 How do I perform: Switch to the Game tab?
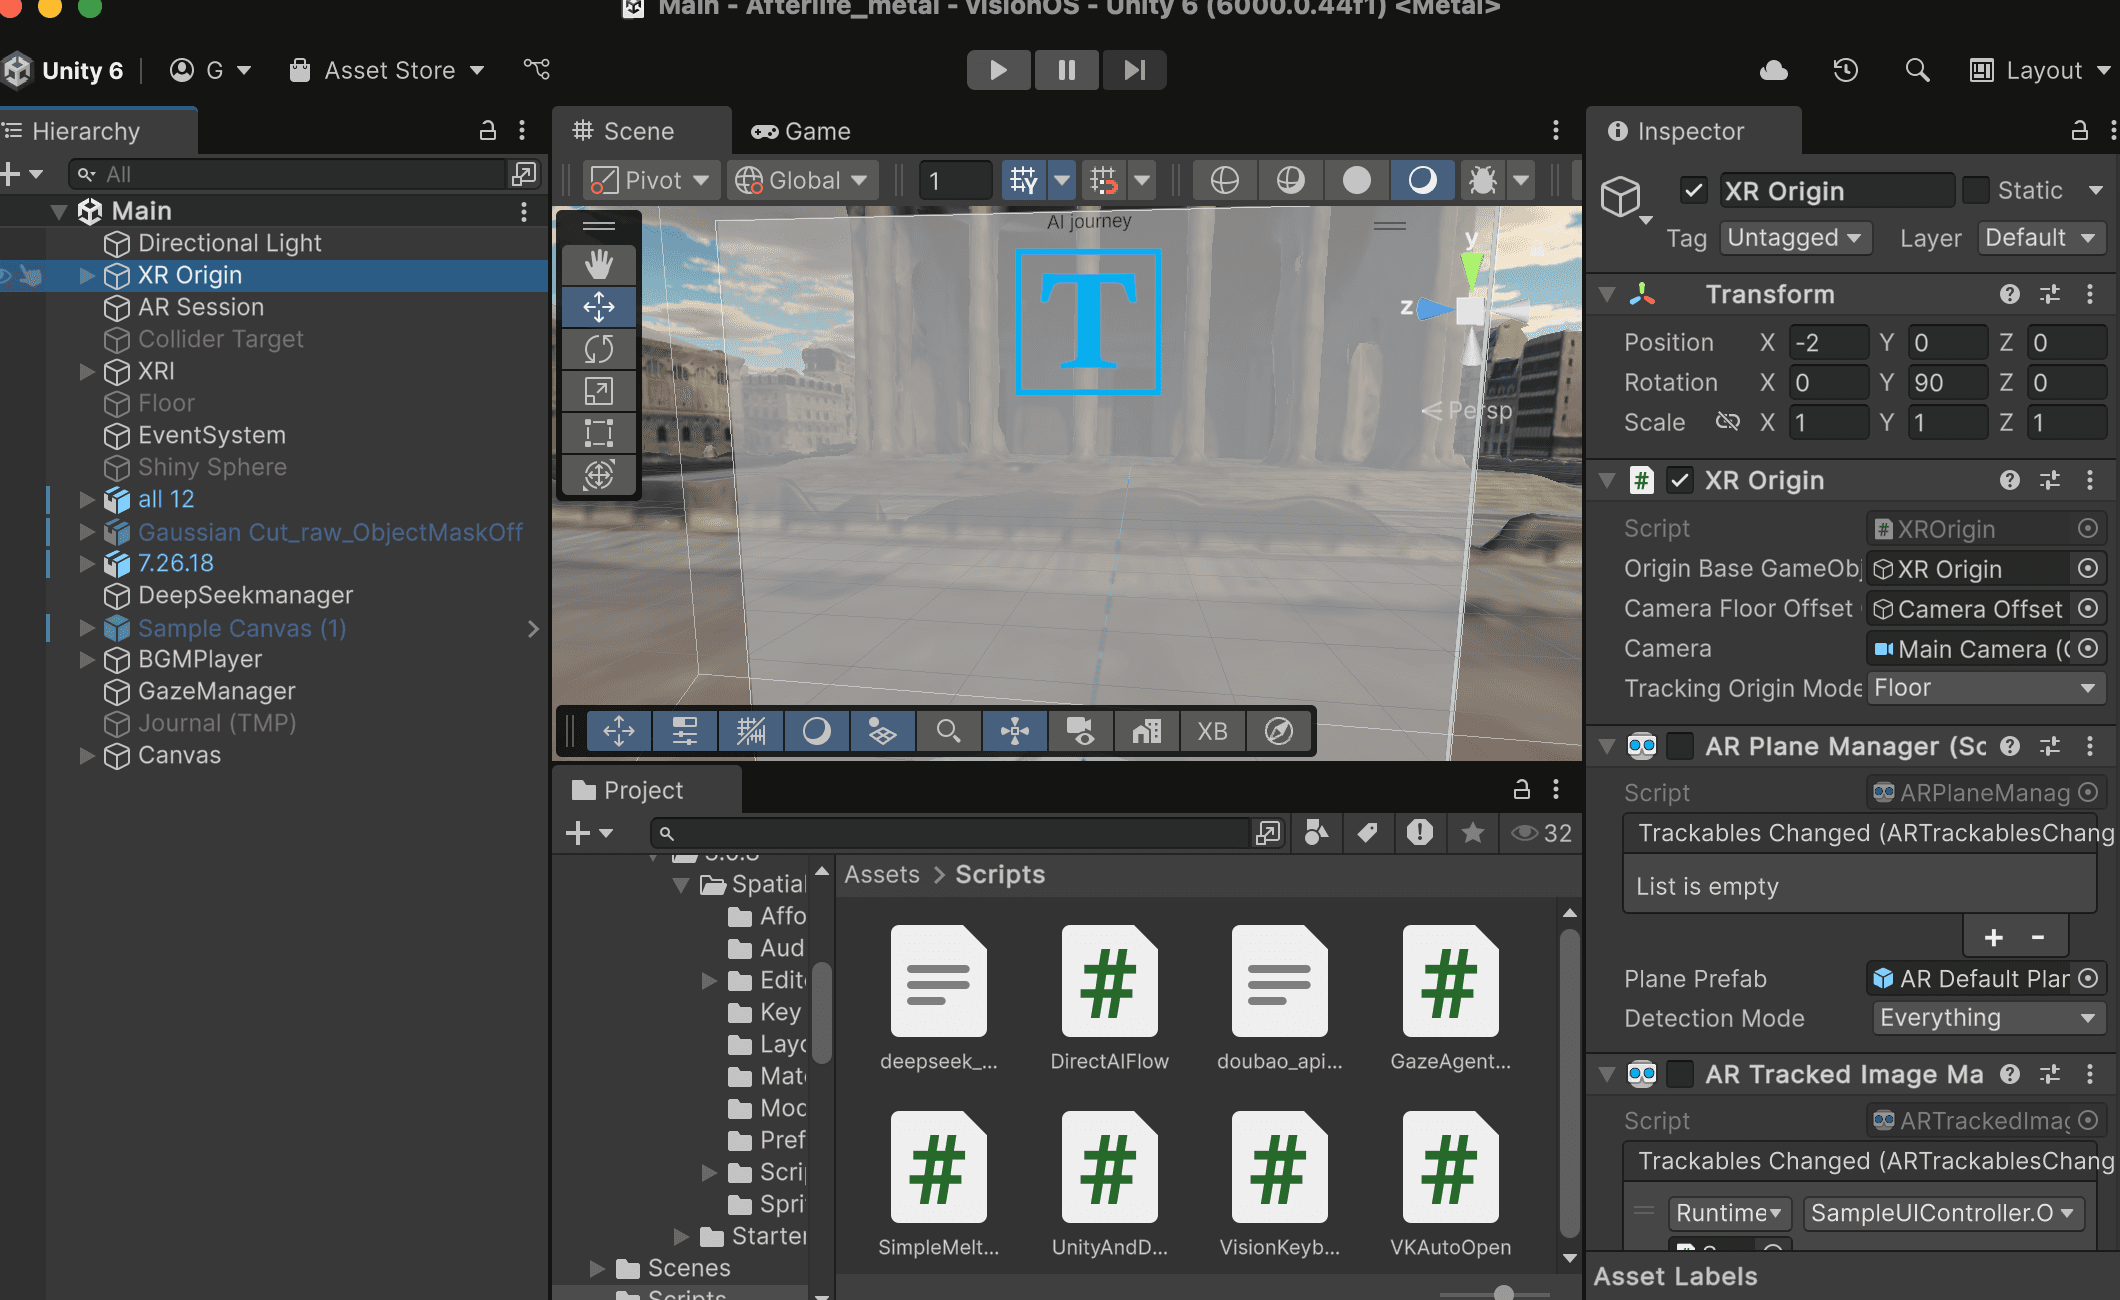tap(802, 131)
